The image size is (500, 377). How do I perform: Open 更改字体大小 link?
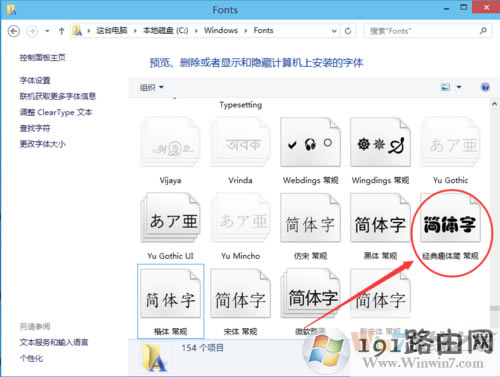[x=43, y=144]
